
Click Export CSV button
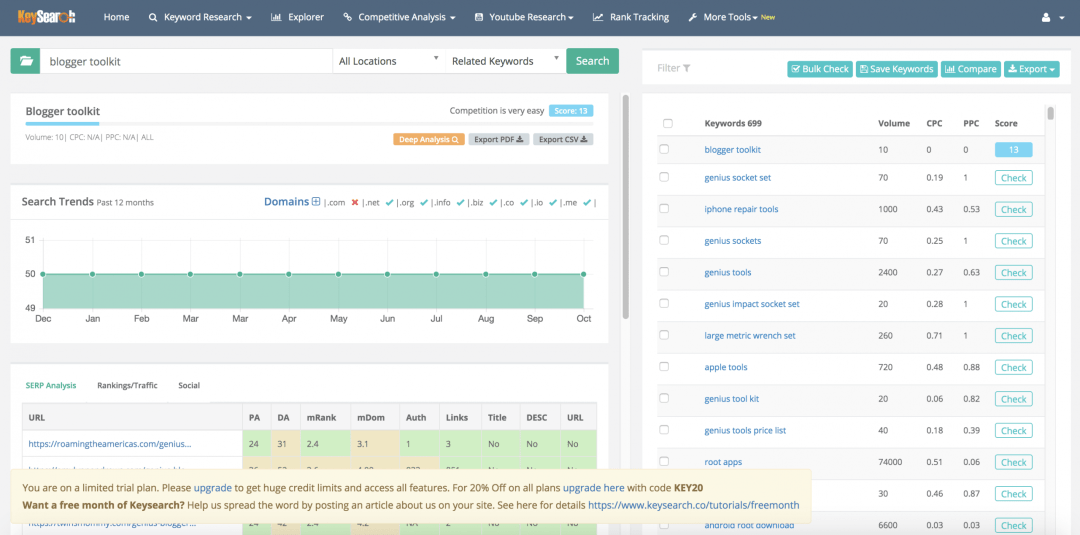[x=563, y=139]
